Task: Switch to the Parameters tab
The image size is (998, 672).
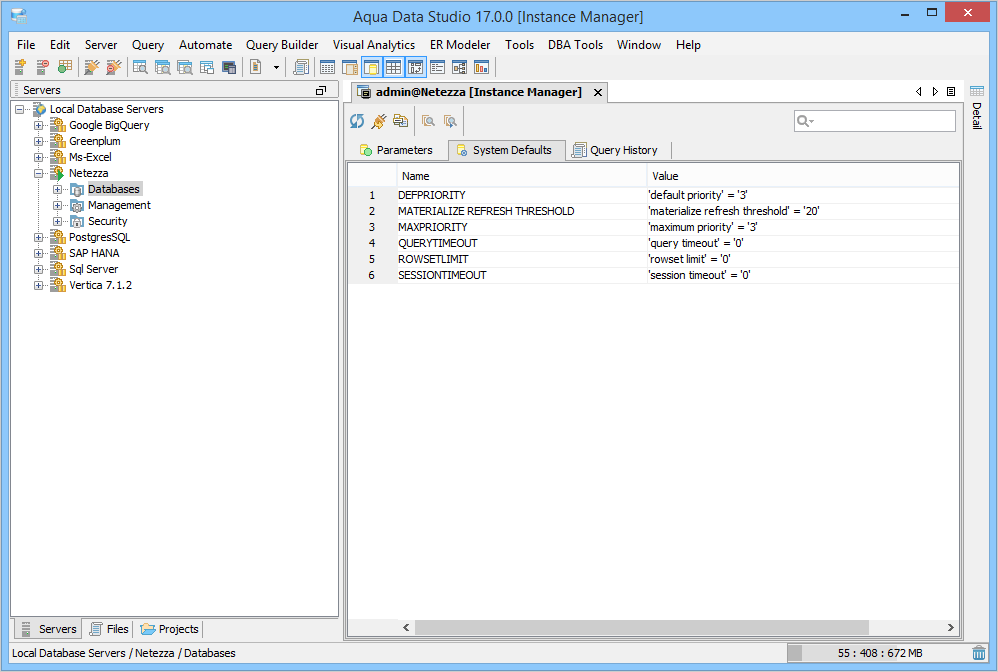Action: [x=397, y=150]
